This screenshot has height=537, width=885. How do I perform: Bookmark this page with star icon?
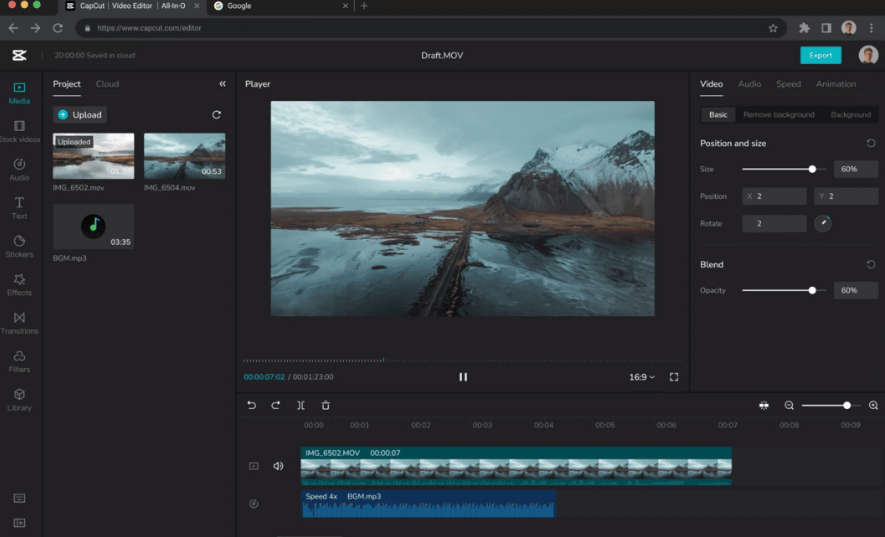(773, 28)
